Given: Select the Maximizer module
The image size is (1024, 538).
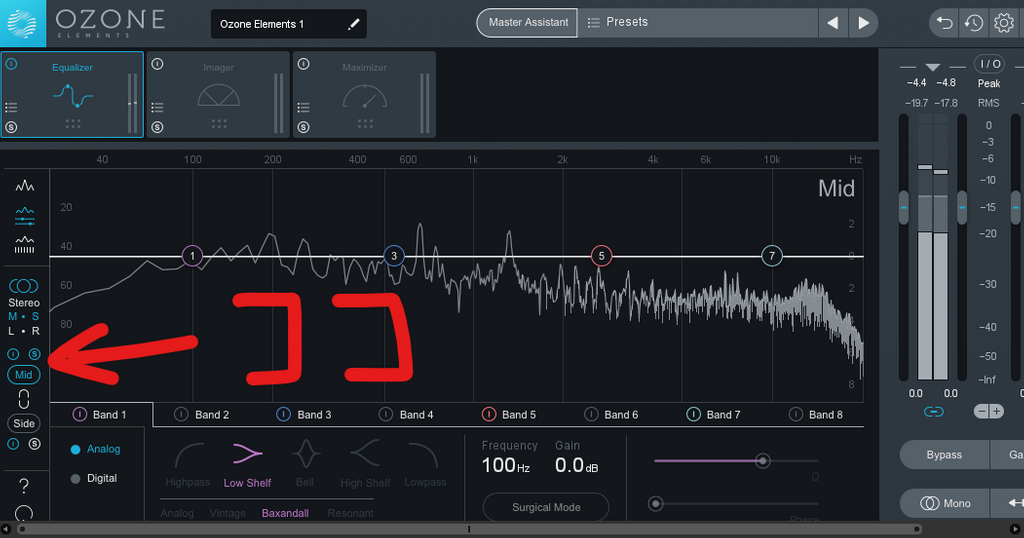Looking at the screenshot, I should point(364,95).
